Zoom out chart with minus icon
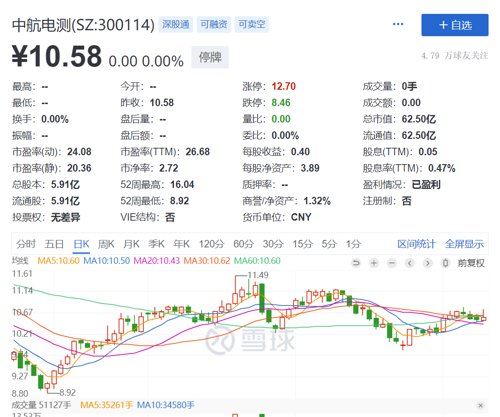 pyautogui.click(x=392, y=263)
